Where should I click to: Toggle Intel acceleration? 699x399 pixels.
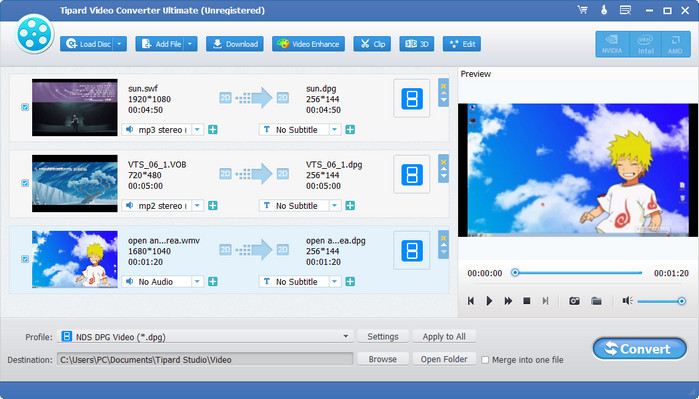[x=646, y=44]
